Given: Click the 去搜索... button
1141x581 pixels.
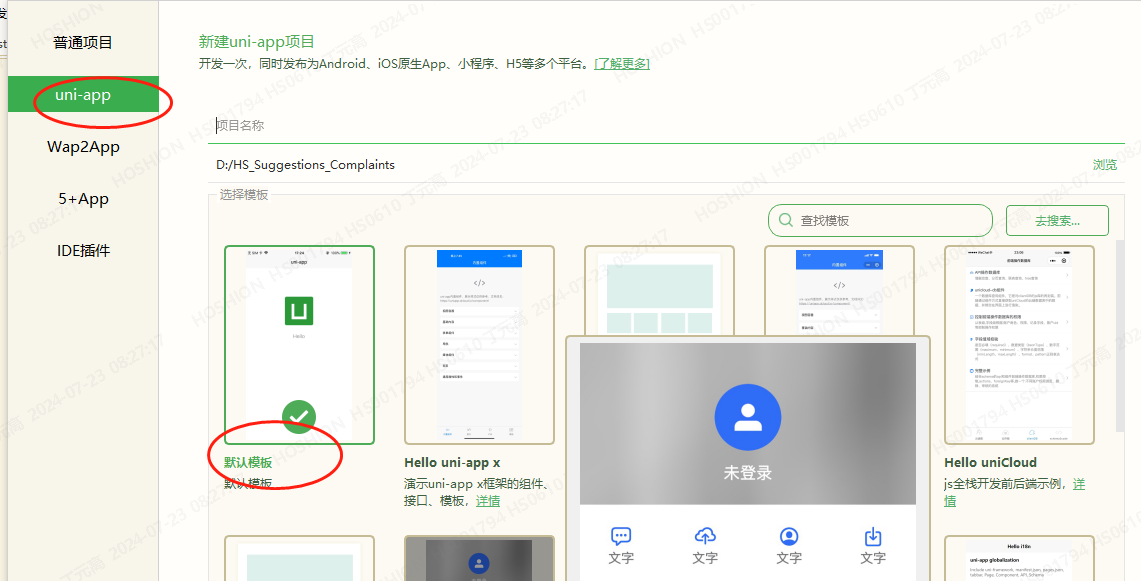Looking at the screenshot, I should point(1057,221).
